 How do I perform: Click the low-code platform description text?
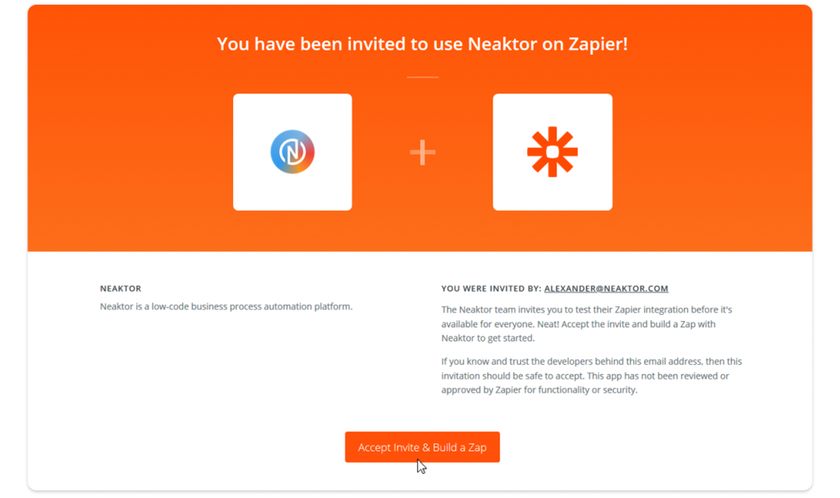(226, 306)
